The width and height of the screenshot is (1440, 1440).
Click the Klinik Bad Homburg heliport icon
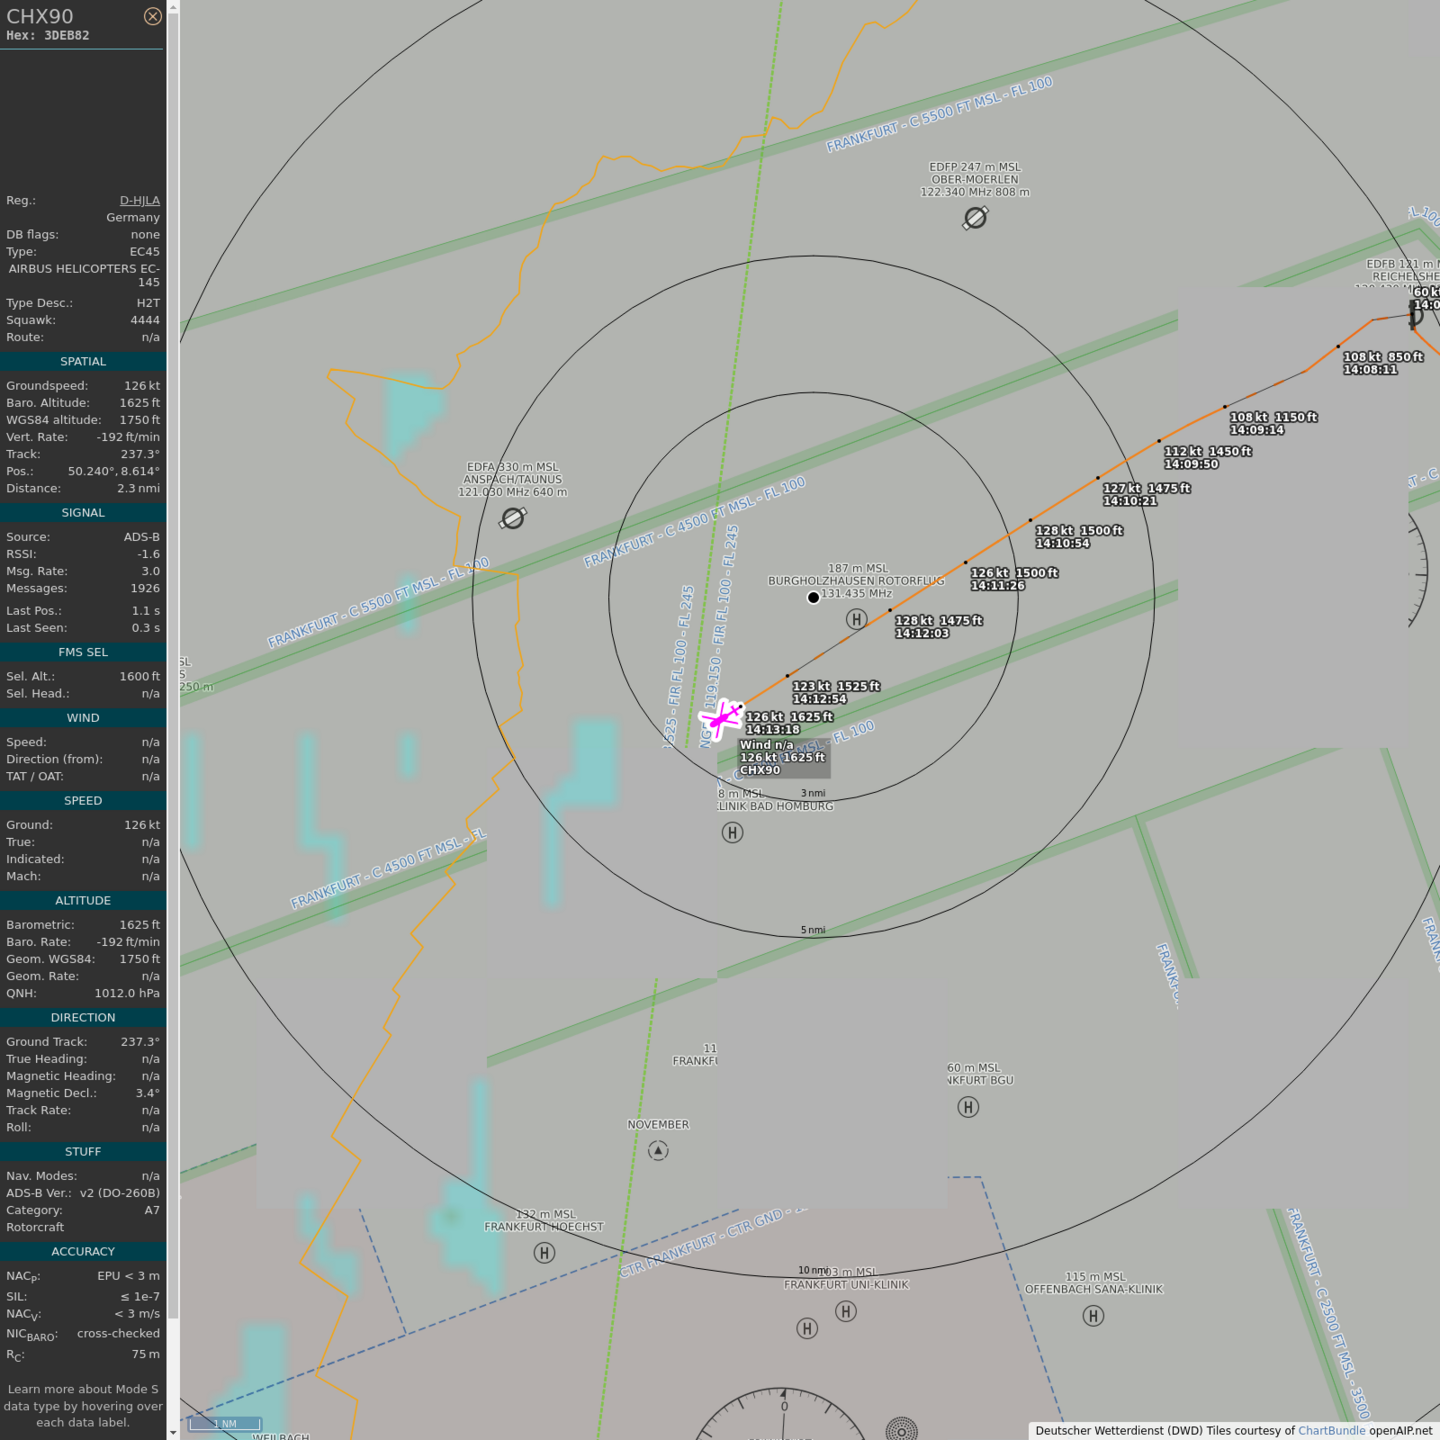[732, 833]
